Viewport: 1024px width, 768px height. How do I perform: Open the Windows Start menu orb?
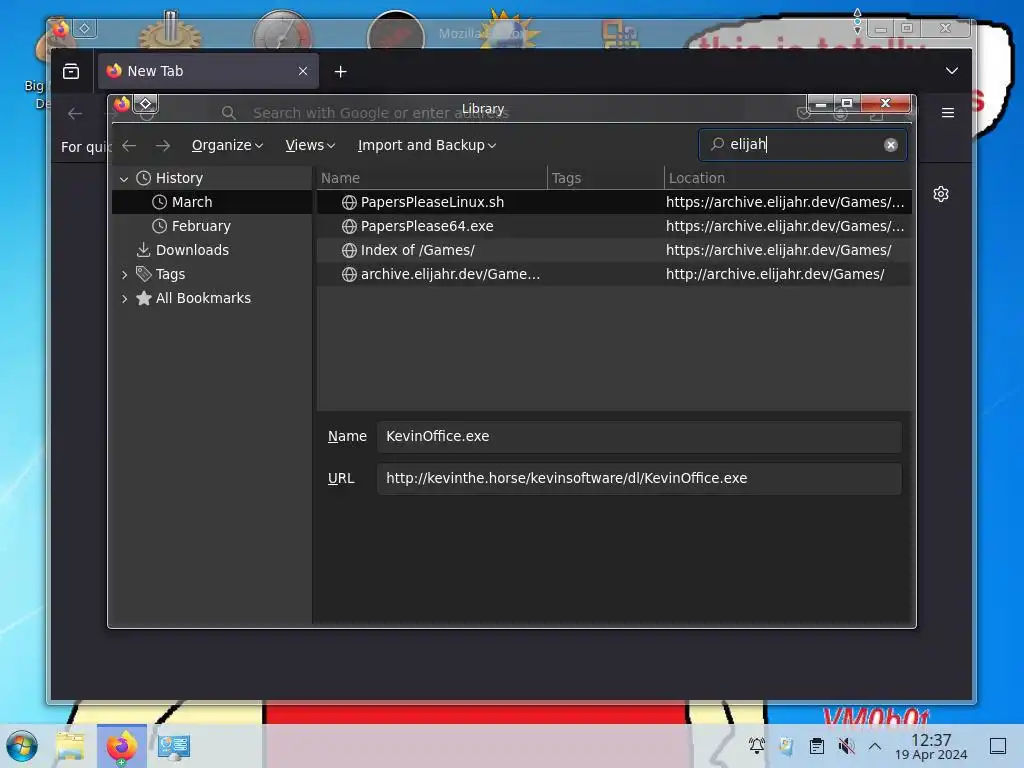point(22,746)
